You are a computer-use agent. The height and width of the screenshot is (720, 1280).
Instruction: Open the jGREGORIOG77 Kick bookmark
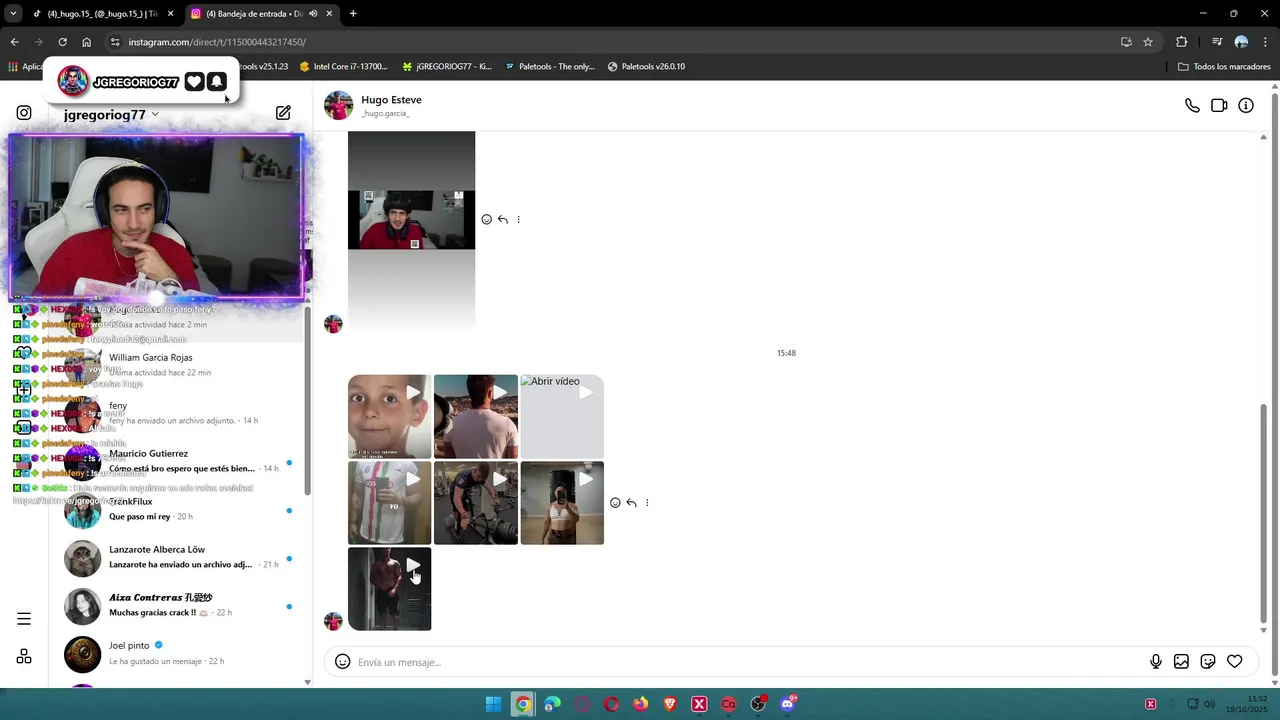tap(446, 66)
